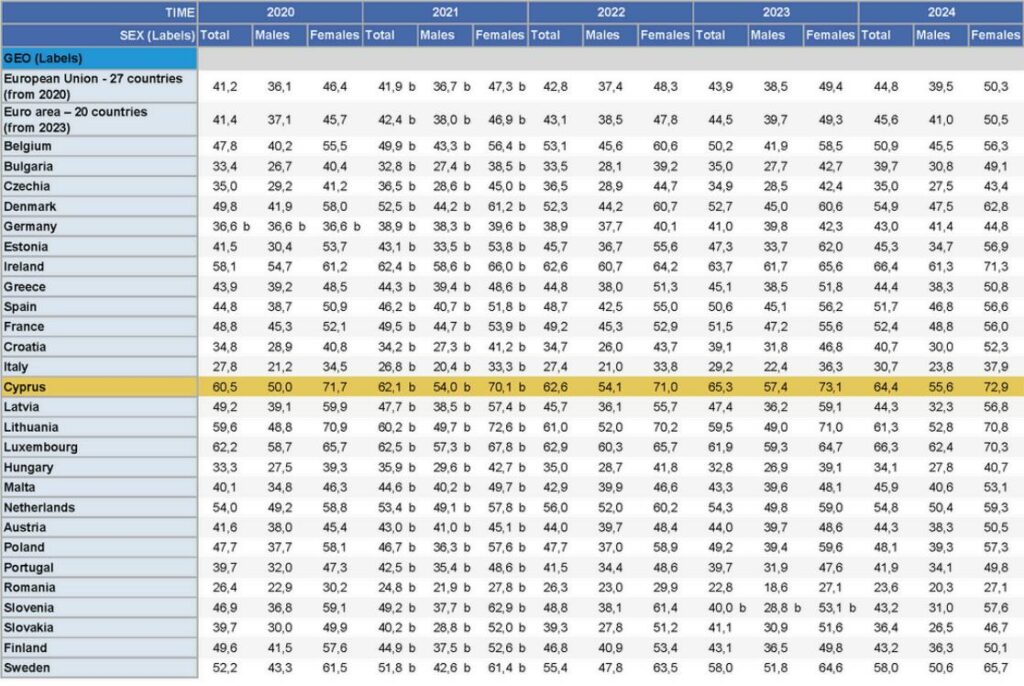Select the Hungary row label

tap(99, 467)
